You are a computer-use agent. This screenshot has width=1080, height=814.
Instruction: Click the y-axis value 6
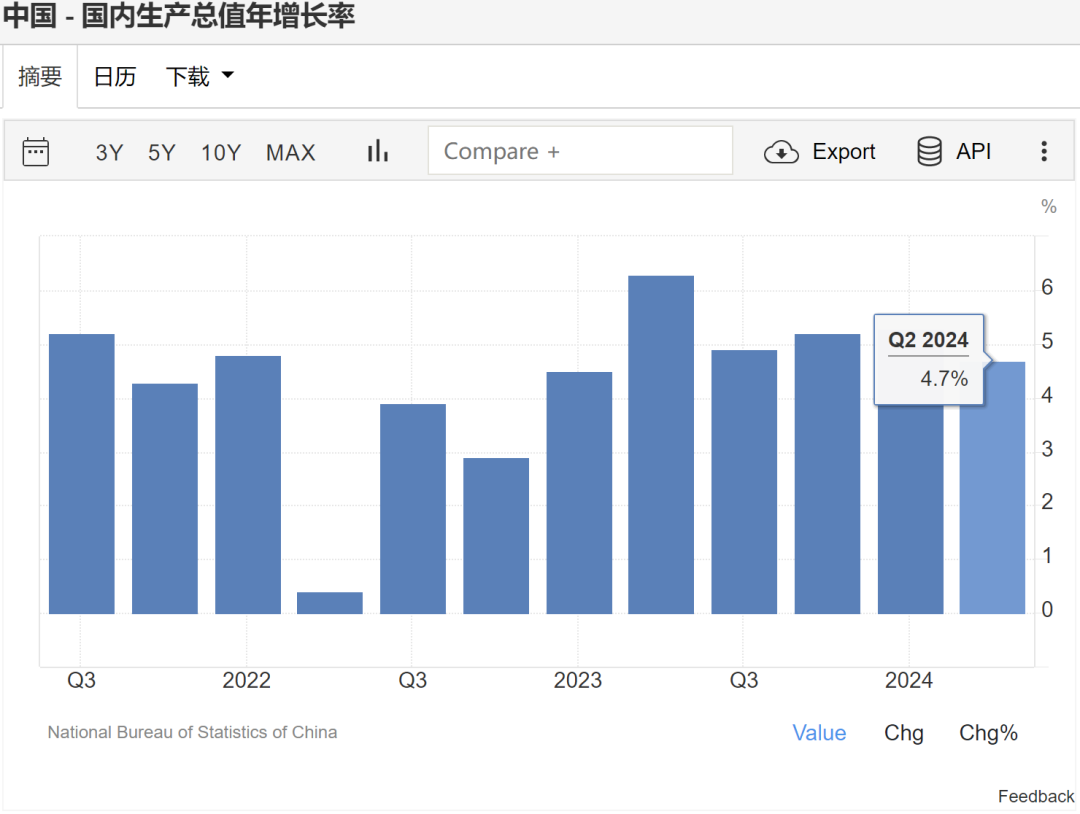[1047, 287]
